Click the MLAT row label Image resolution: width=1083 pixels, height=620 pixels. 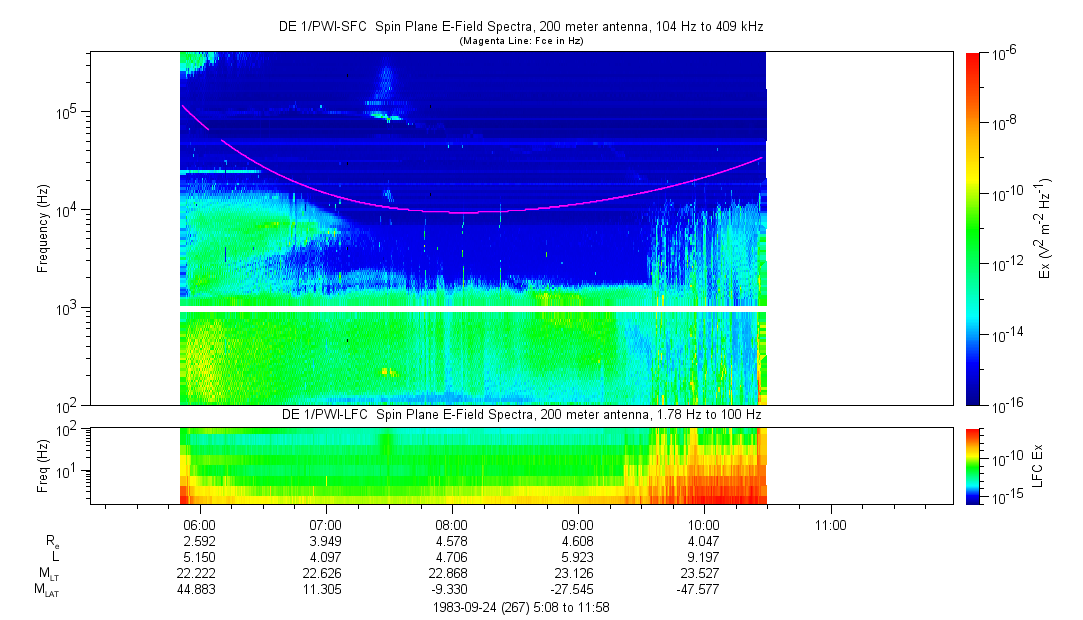click(x=46, y=591)
